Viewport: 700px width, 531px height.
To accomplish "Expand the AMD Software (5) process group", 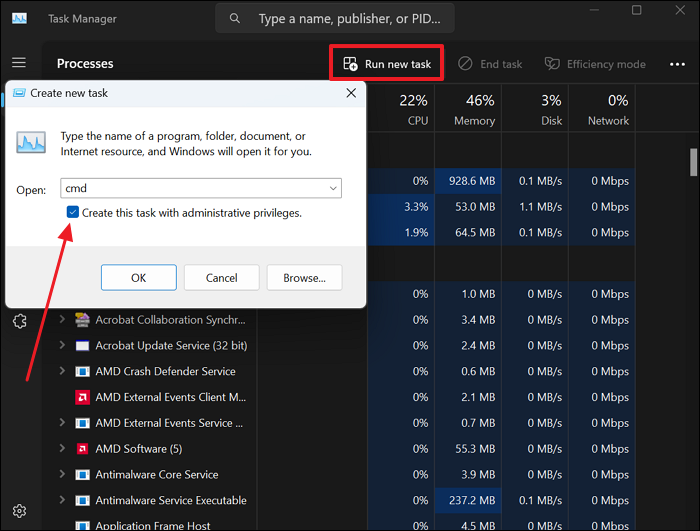I will [62, 449].
